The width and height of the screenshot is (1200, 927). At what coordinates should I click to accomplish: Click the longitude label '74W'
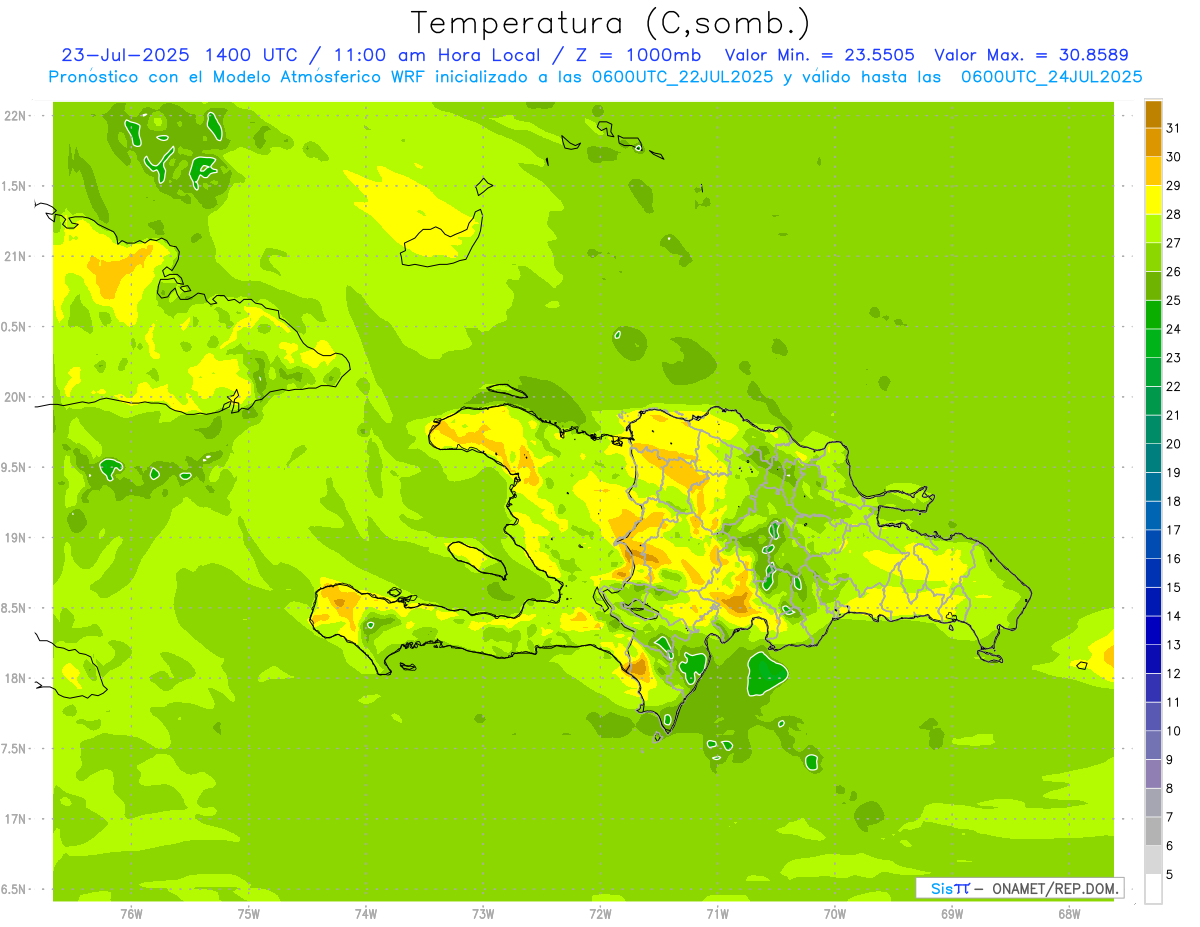pyautogui.click(x=366, y=914)
